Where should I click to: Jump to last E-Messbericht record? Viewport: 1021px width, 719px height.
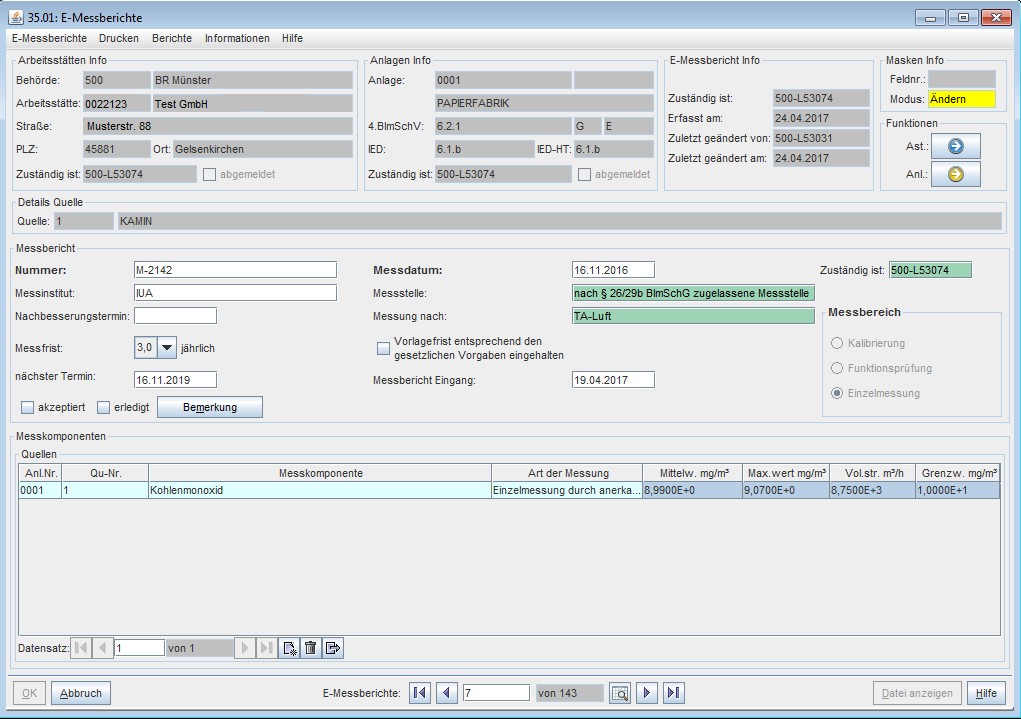(673, 693)
